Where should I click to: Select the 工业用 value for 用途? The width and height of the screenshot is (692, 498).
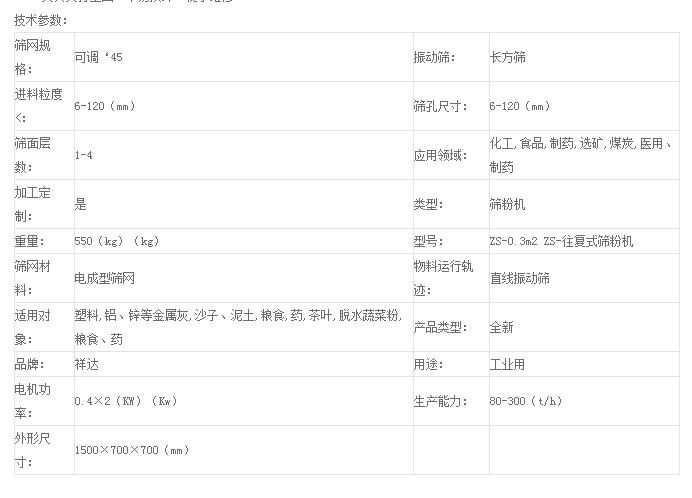(x=507, y=364)
